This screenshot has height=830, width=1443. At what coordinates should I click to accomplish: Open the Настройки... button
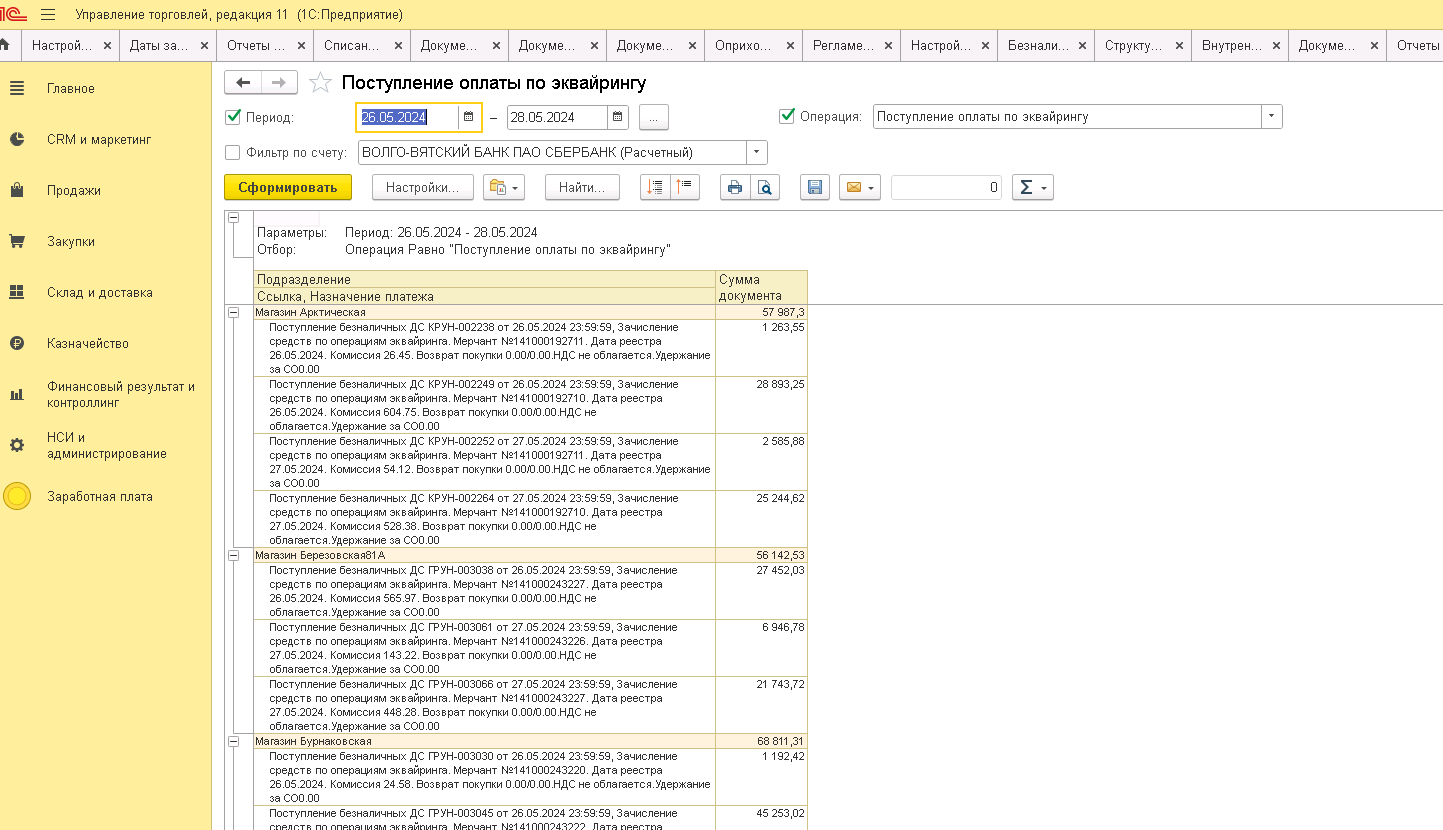click(x=422, y=187)
